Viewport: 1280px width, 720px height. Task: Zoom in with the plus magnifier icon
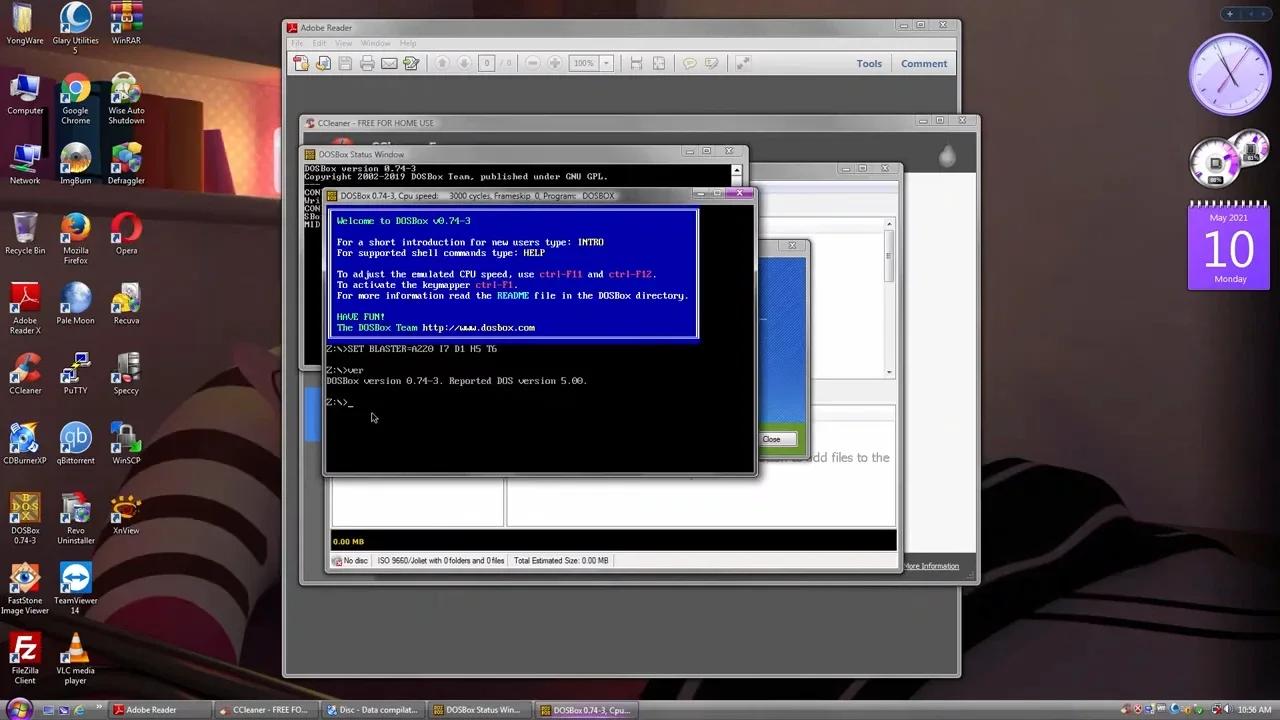[x=554, y=63]
